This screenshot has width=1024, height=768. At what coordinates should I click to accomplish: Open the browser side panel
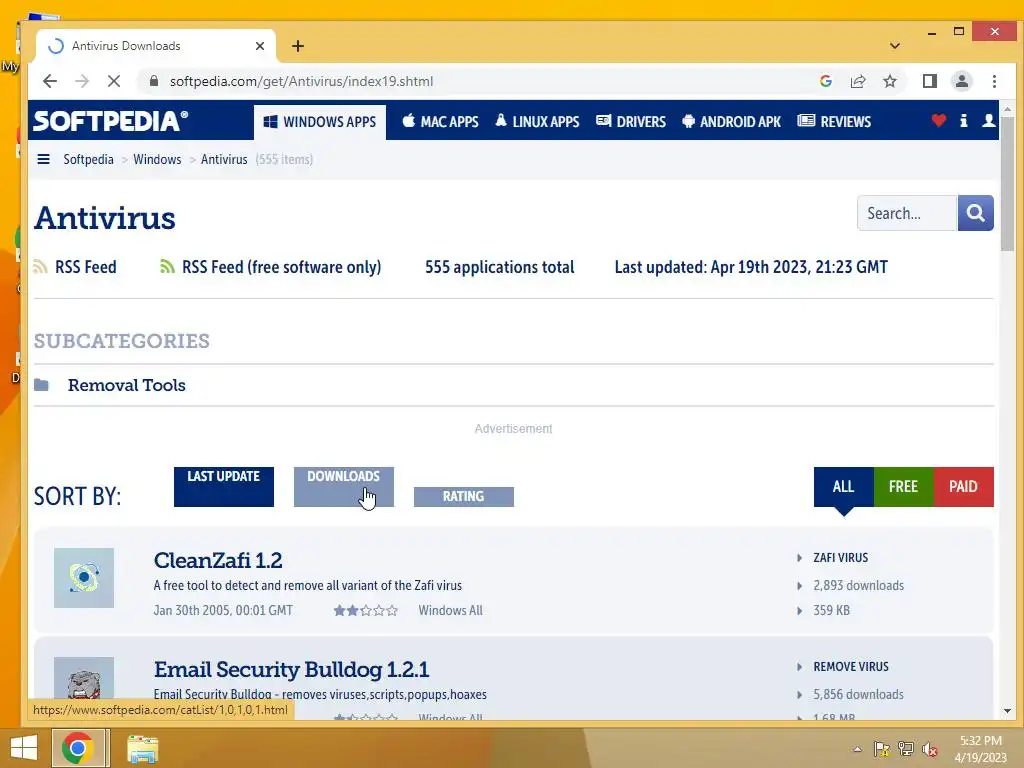pyautogui.click(x=929, y=81)
